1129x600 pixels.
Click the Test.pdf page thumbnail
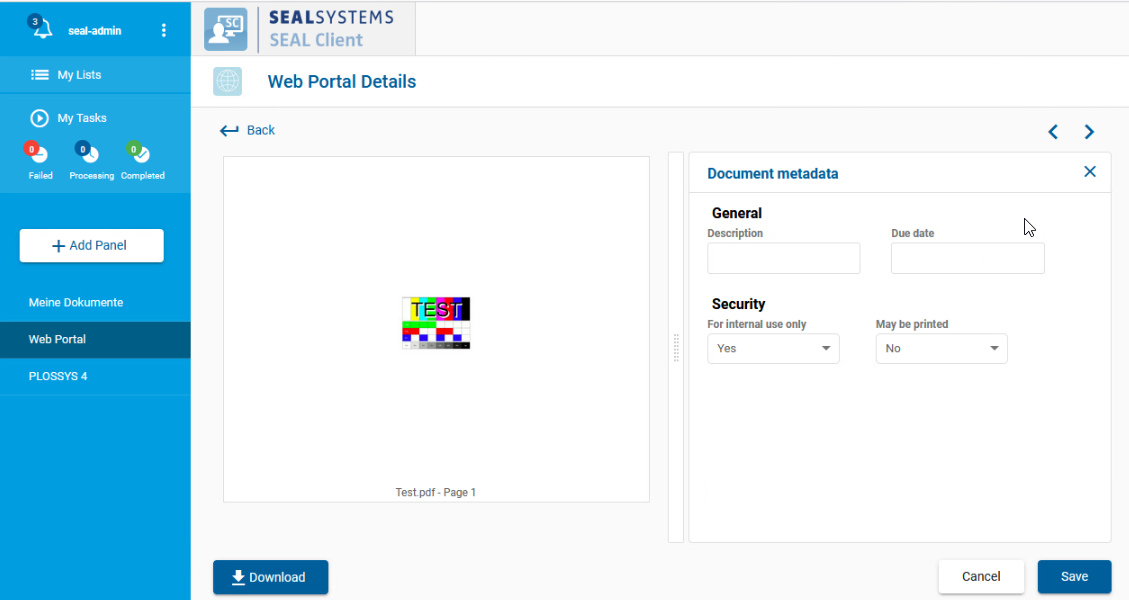pyautogui.click(x=436, y=322)
